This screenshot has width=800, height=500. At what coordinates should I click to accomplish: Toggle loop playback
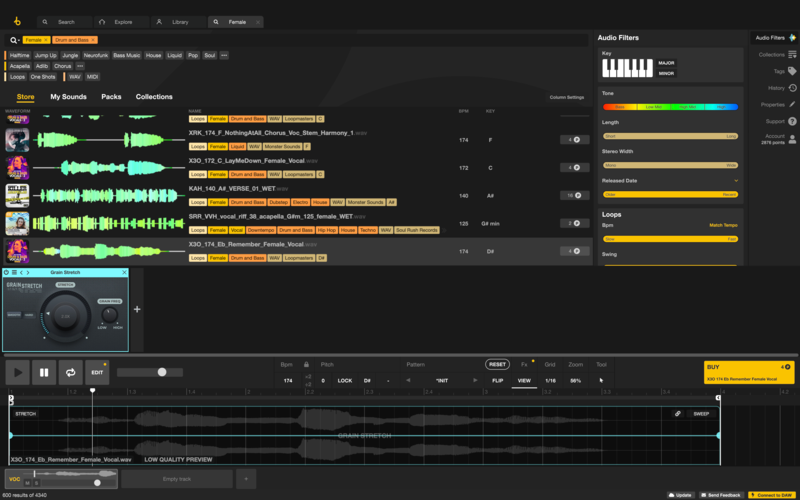(70, 372)
